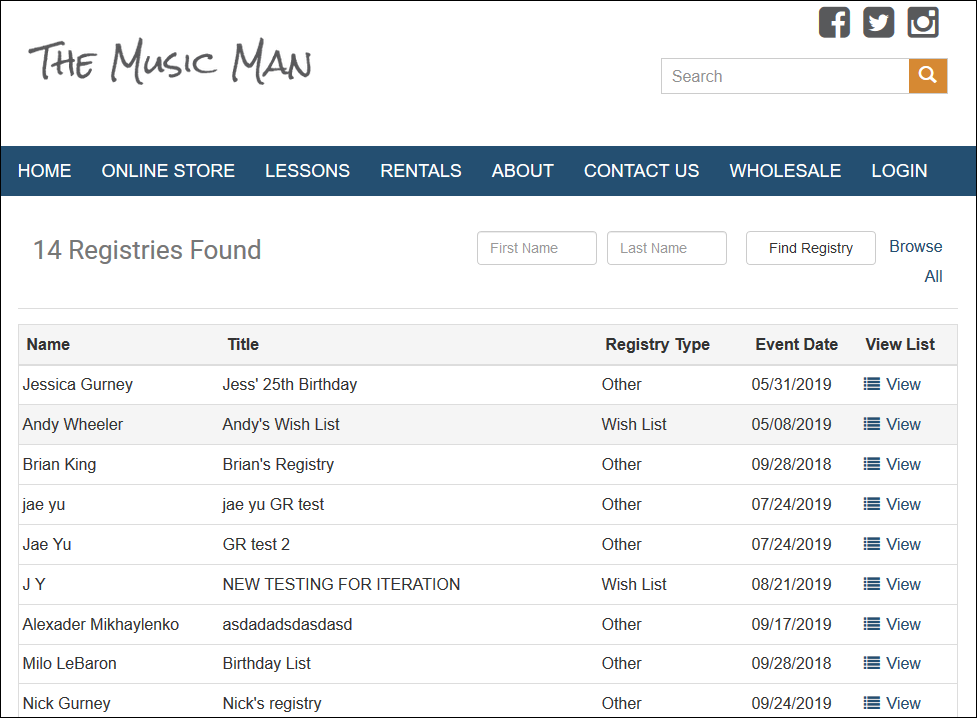Click the Browse All link
The width and height of the screenshot is (977, 718).
(x=916, y=261)
